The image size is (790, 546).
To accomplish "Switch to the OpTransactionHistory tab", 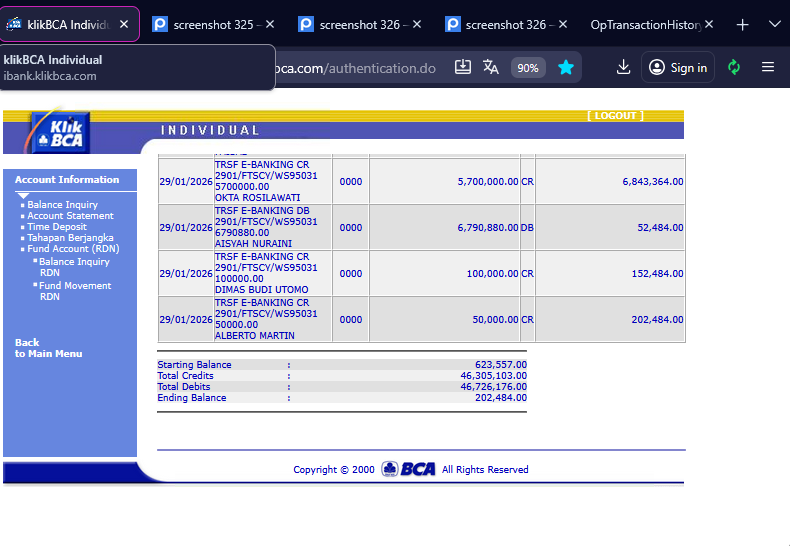I will pyautogui.click(x=650, y=25).
